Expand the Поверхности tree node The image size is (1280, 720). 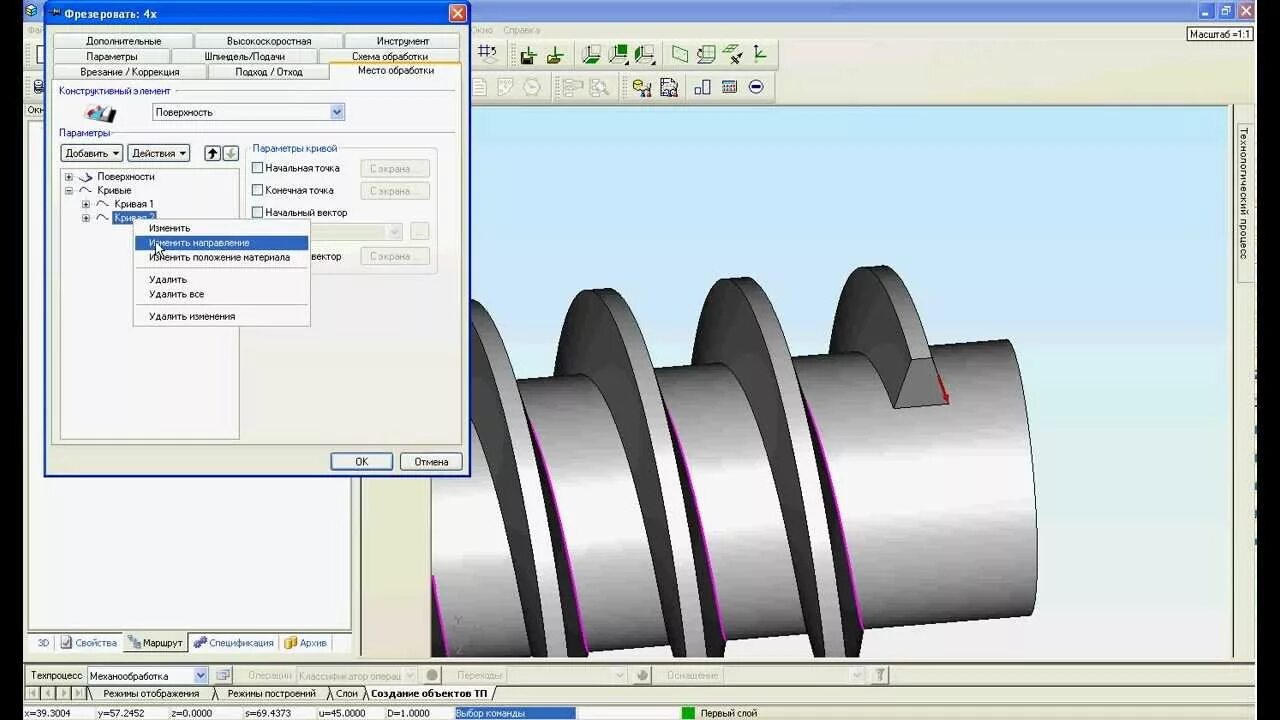click(x=69, y=177)
